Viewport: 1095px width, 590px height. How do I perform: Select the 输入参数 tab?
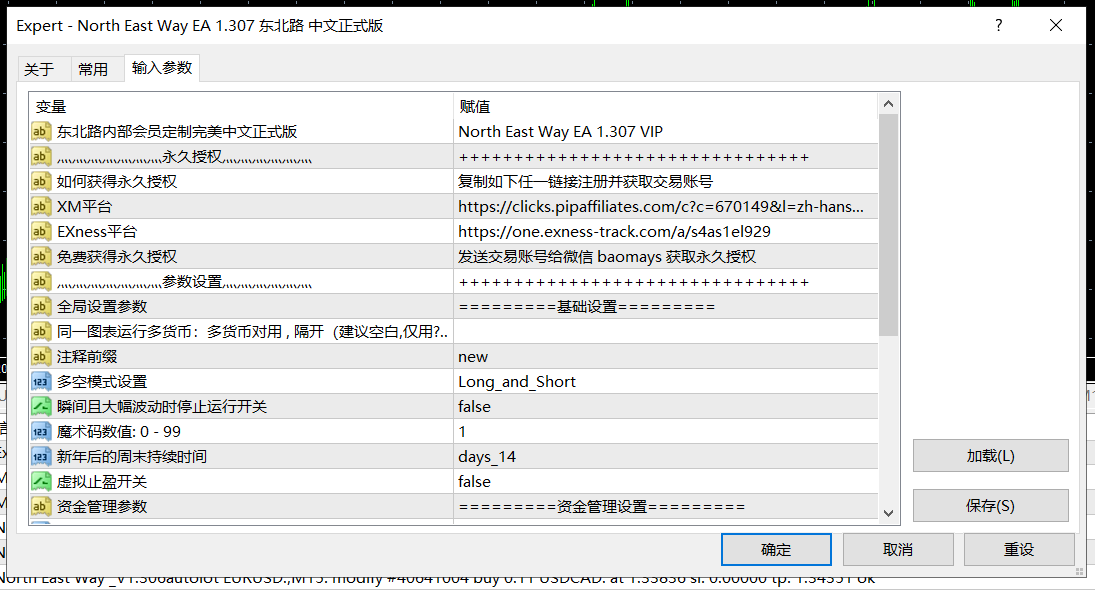162,68
